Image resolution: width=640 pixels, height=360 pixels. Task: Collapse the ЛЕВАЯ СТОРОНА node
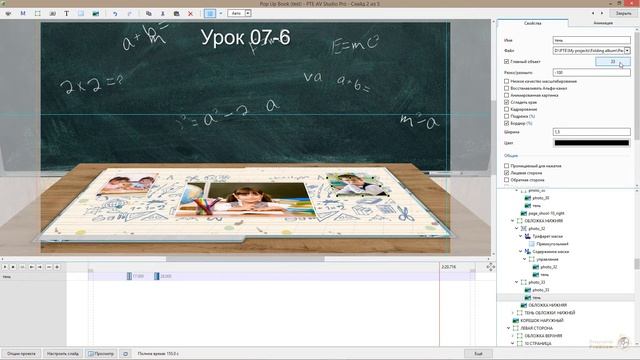click(509, 328)
